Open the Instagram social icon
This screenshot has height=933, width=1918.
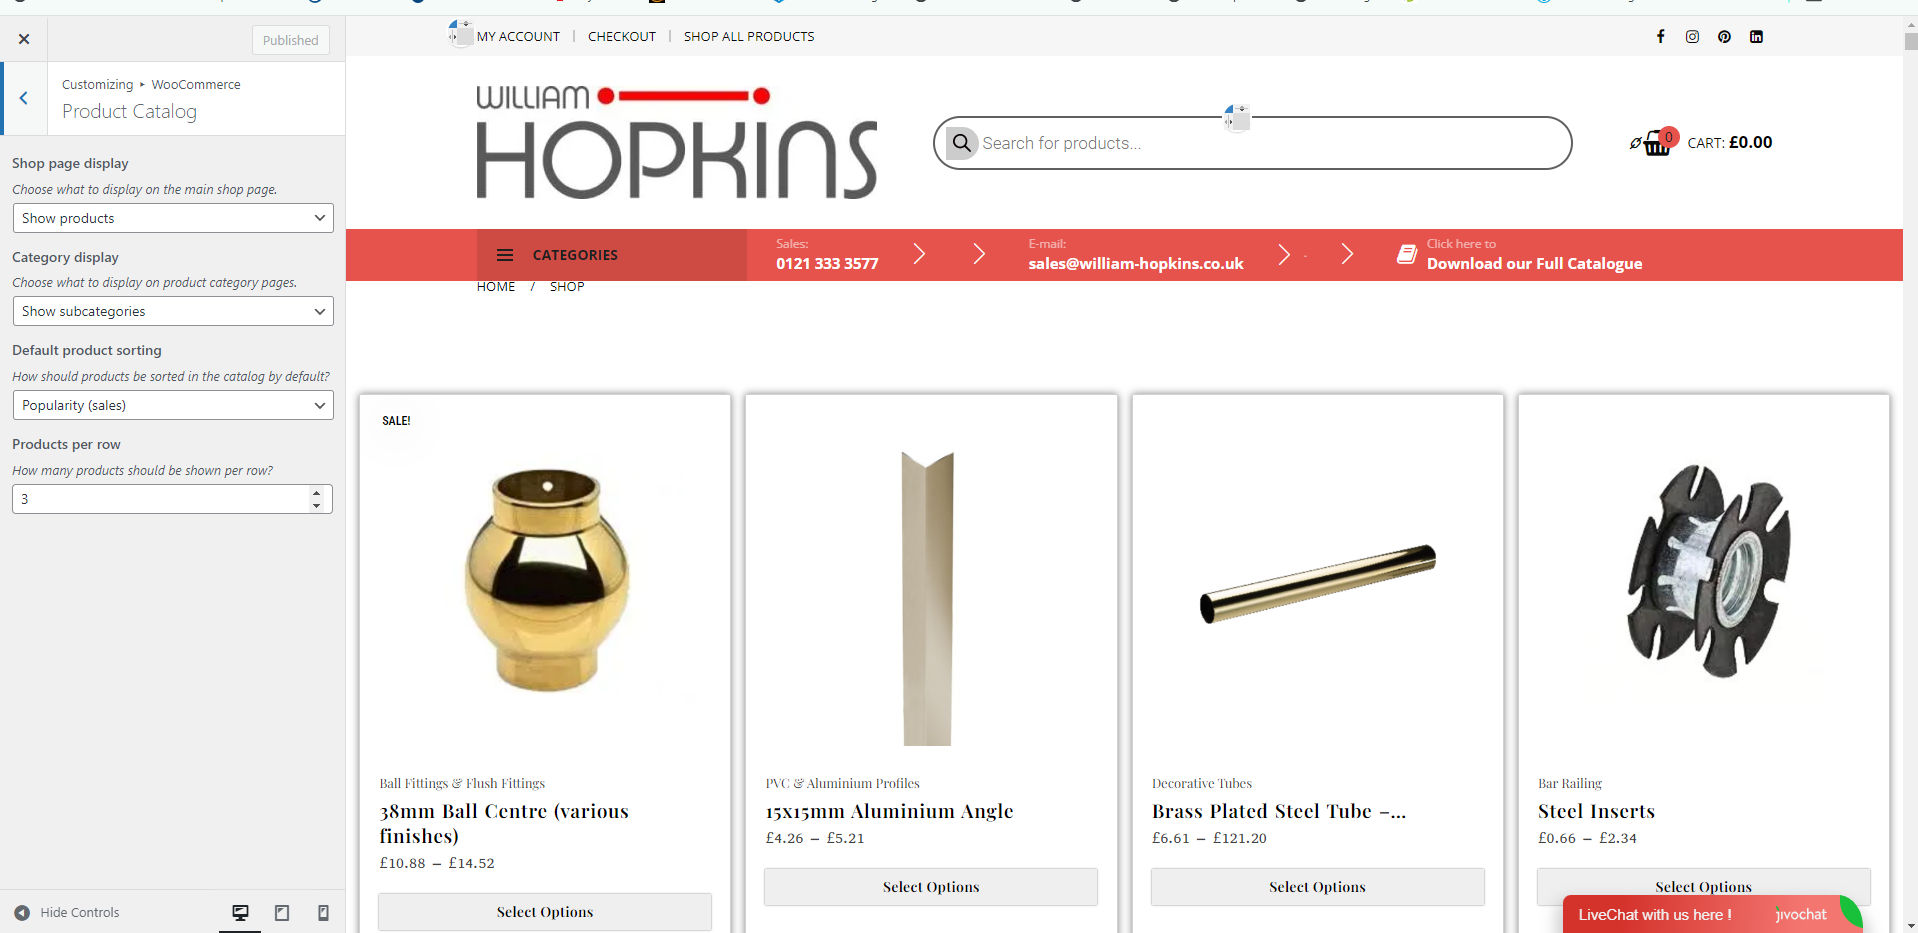click(x=1692, y=36)
